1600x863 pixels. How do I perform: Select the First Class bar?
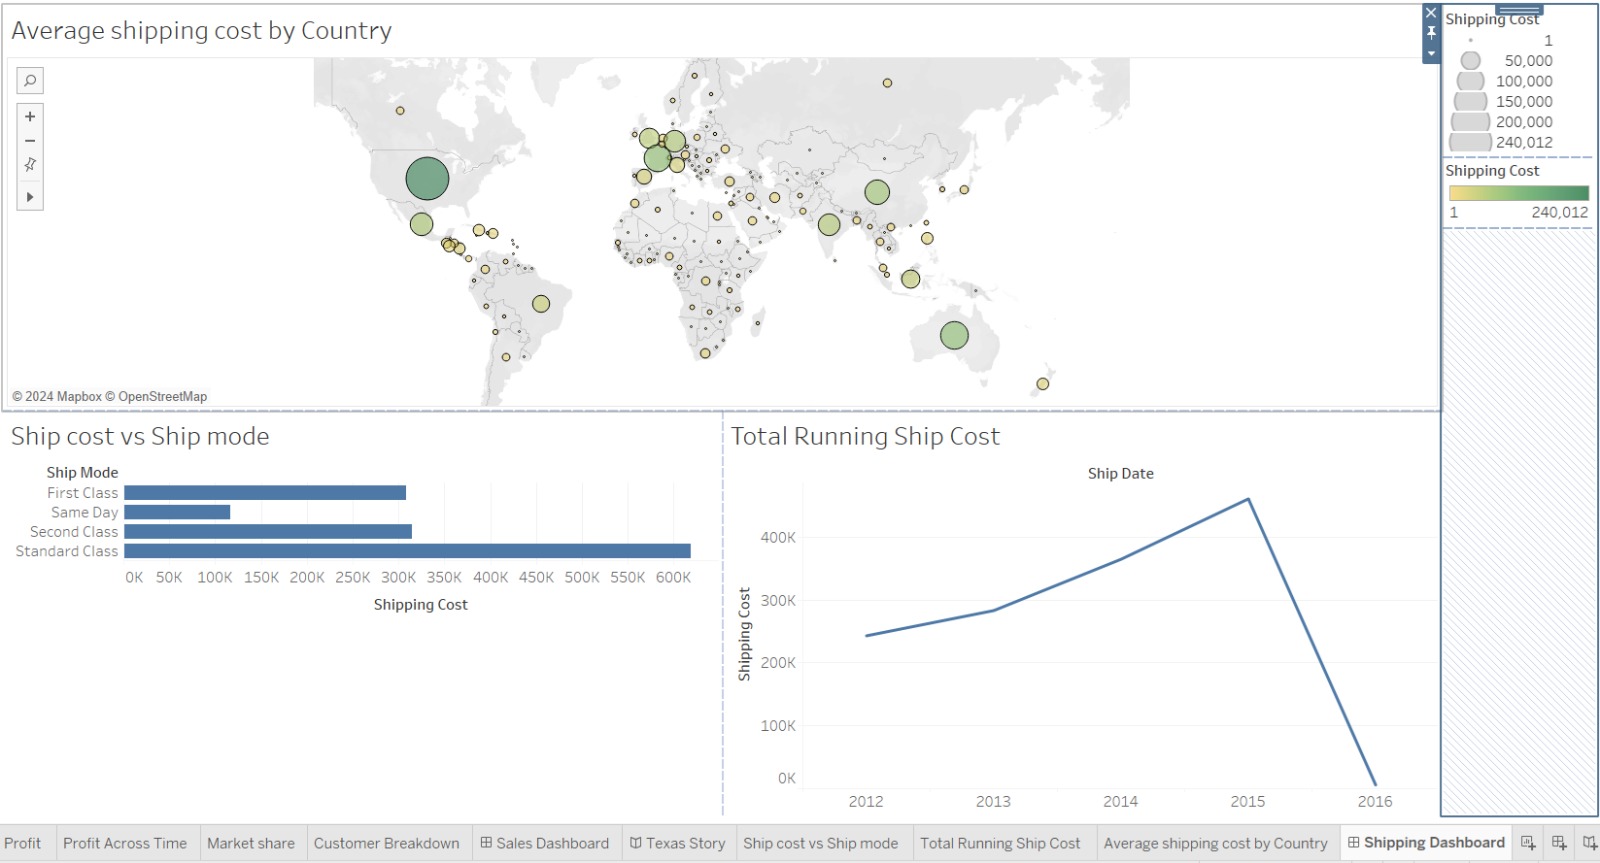tap(265, 492)
